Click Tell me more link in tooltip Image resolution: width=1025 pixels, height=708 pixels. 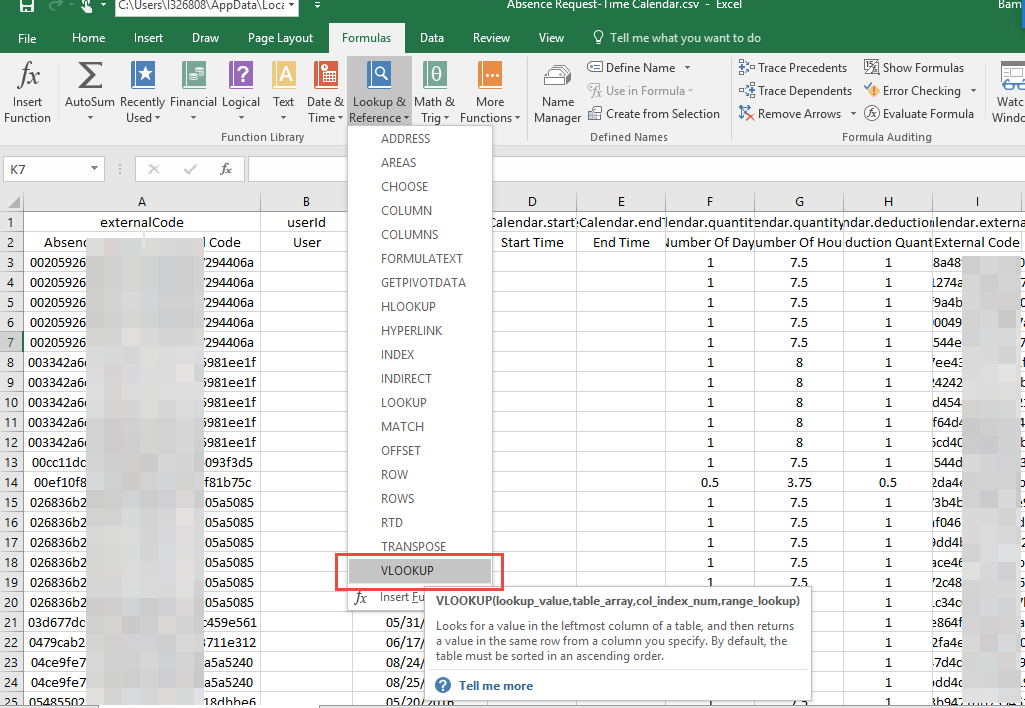pyautogui.click(x=496, y=686)
